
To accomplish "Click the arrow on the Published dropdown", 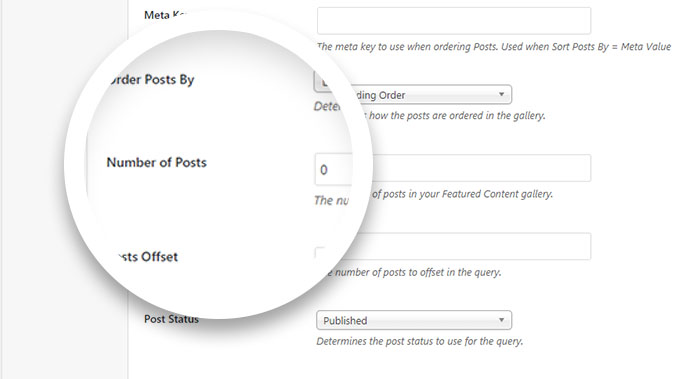I will click(x=501, y=320).
